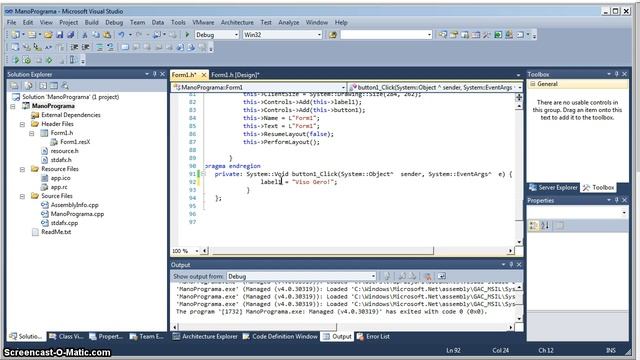This screenshot has width=640, height=360.
Task: Click the Undo arrow icon
Action: [x=121, y=35]
